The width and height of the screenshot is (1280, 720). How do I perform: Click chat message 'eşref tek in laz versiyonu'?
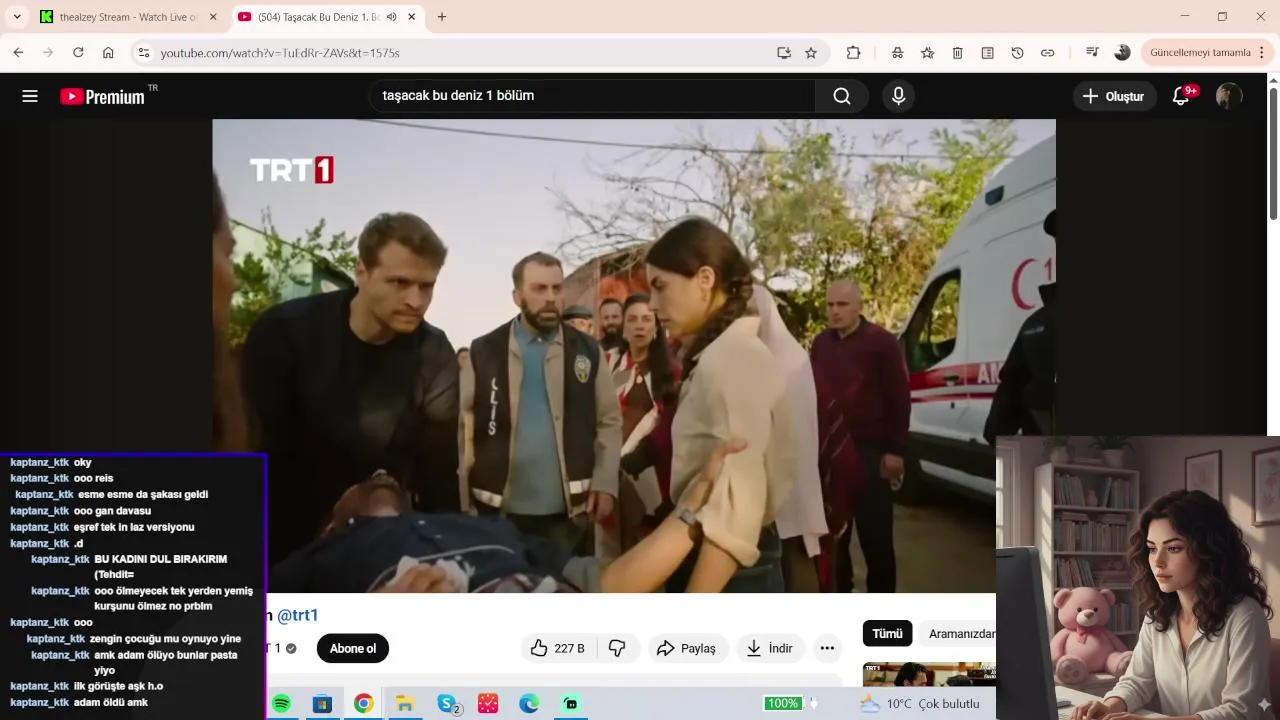pyautogui.click(x=134, y=527)
